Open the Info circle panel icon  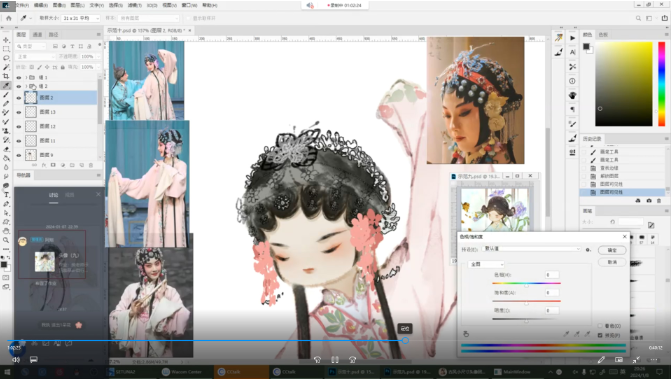(x=573, y=81)
